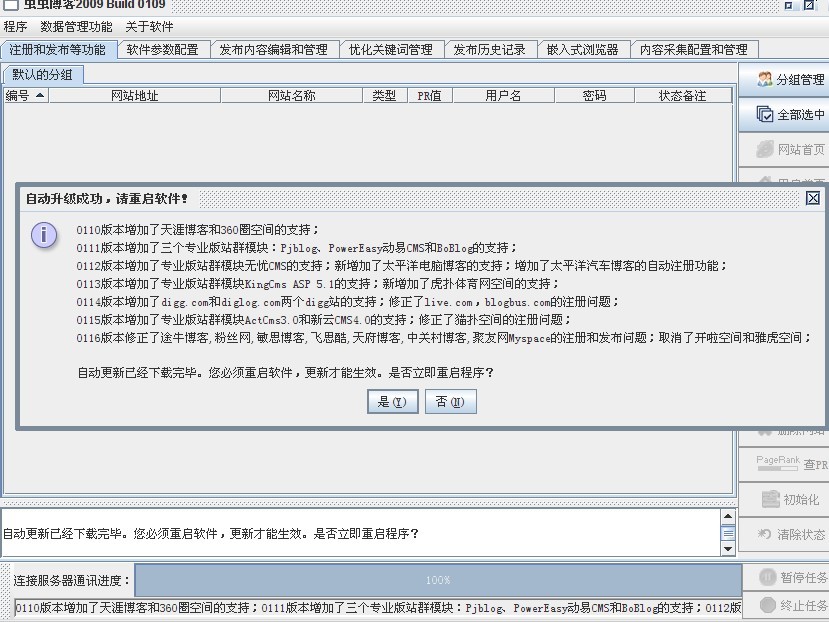Decline restart with the 否(N) button
829x622 pixels.
coord(450,401)
